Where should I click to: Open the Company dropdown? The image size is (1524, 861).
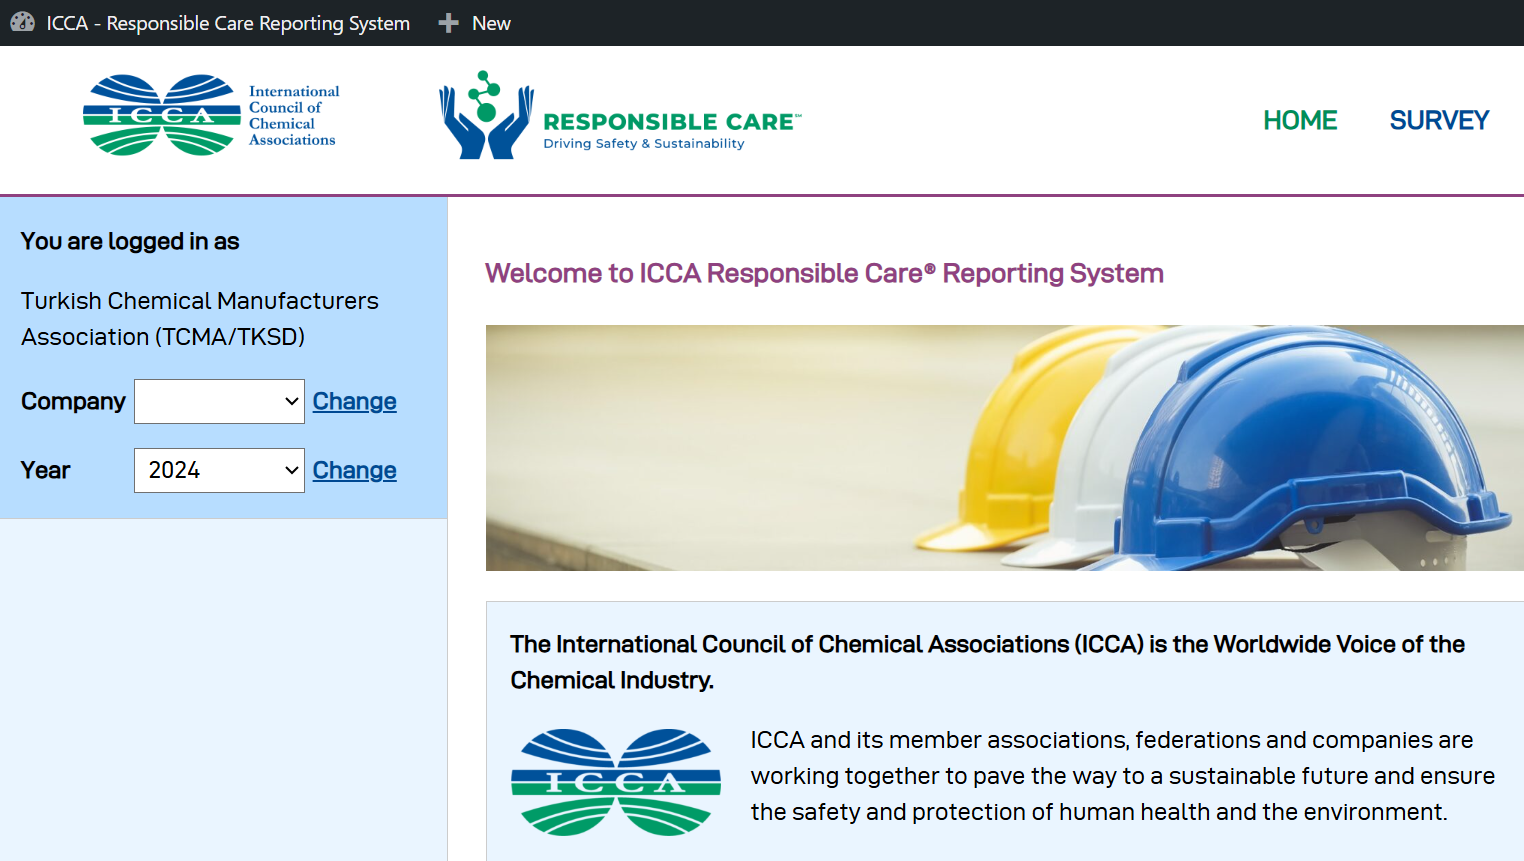(219, 401)
